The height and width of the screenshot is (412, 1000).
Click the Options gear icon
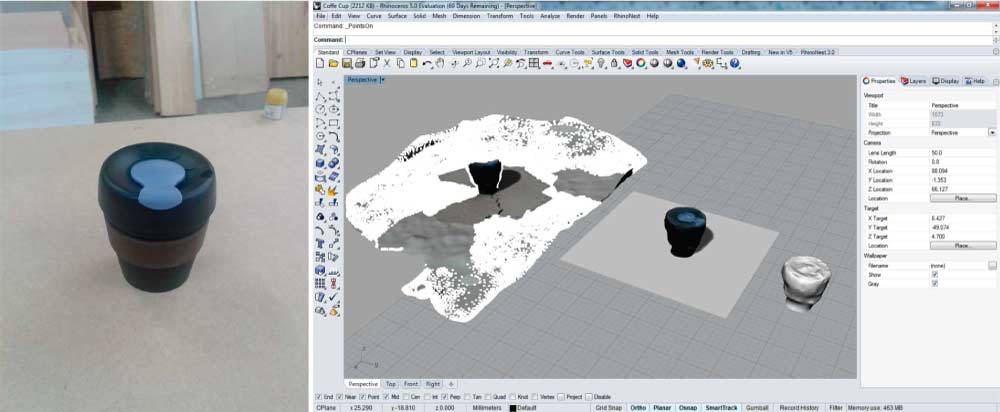pyautogui.click(x=707, y=64)
